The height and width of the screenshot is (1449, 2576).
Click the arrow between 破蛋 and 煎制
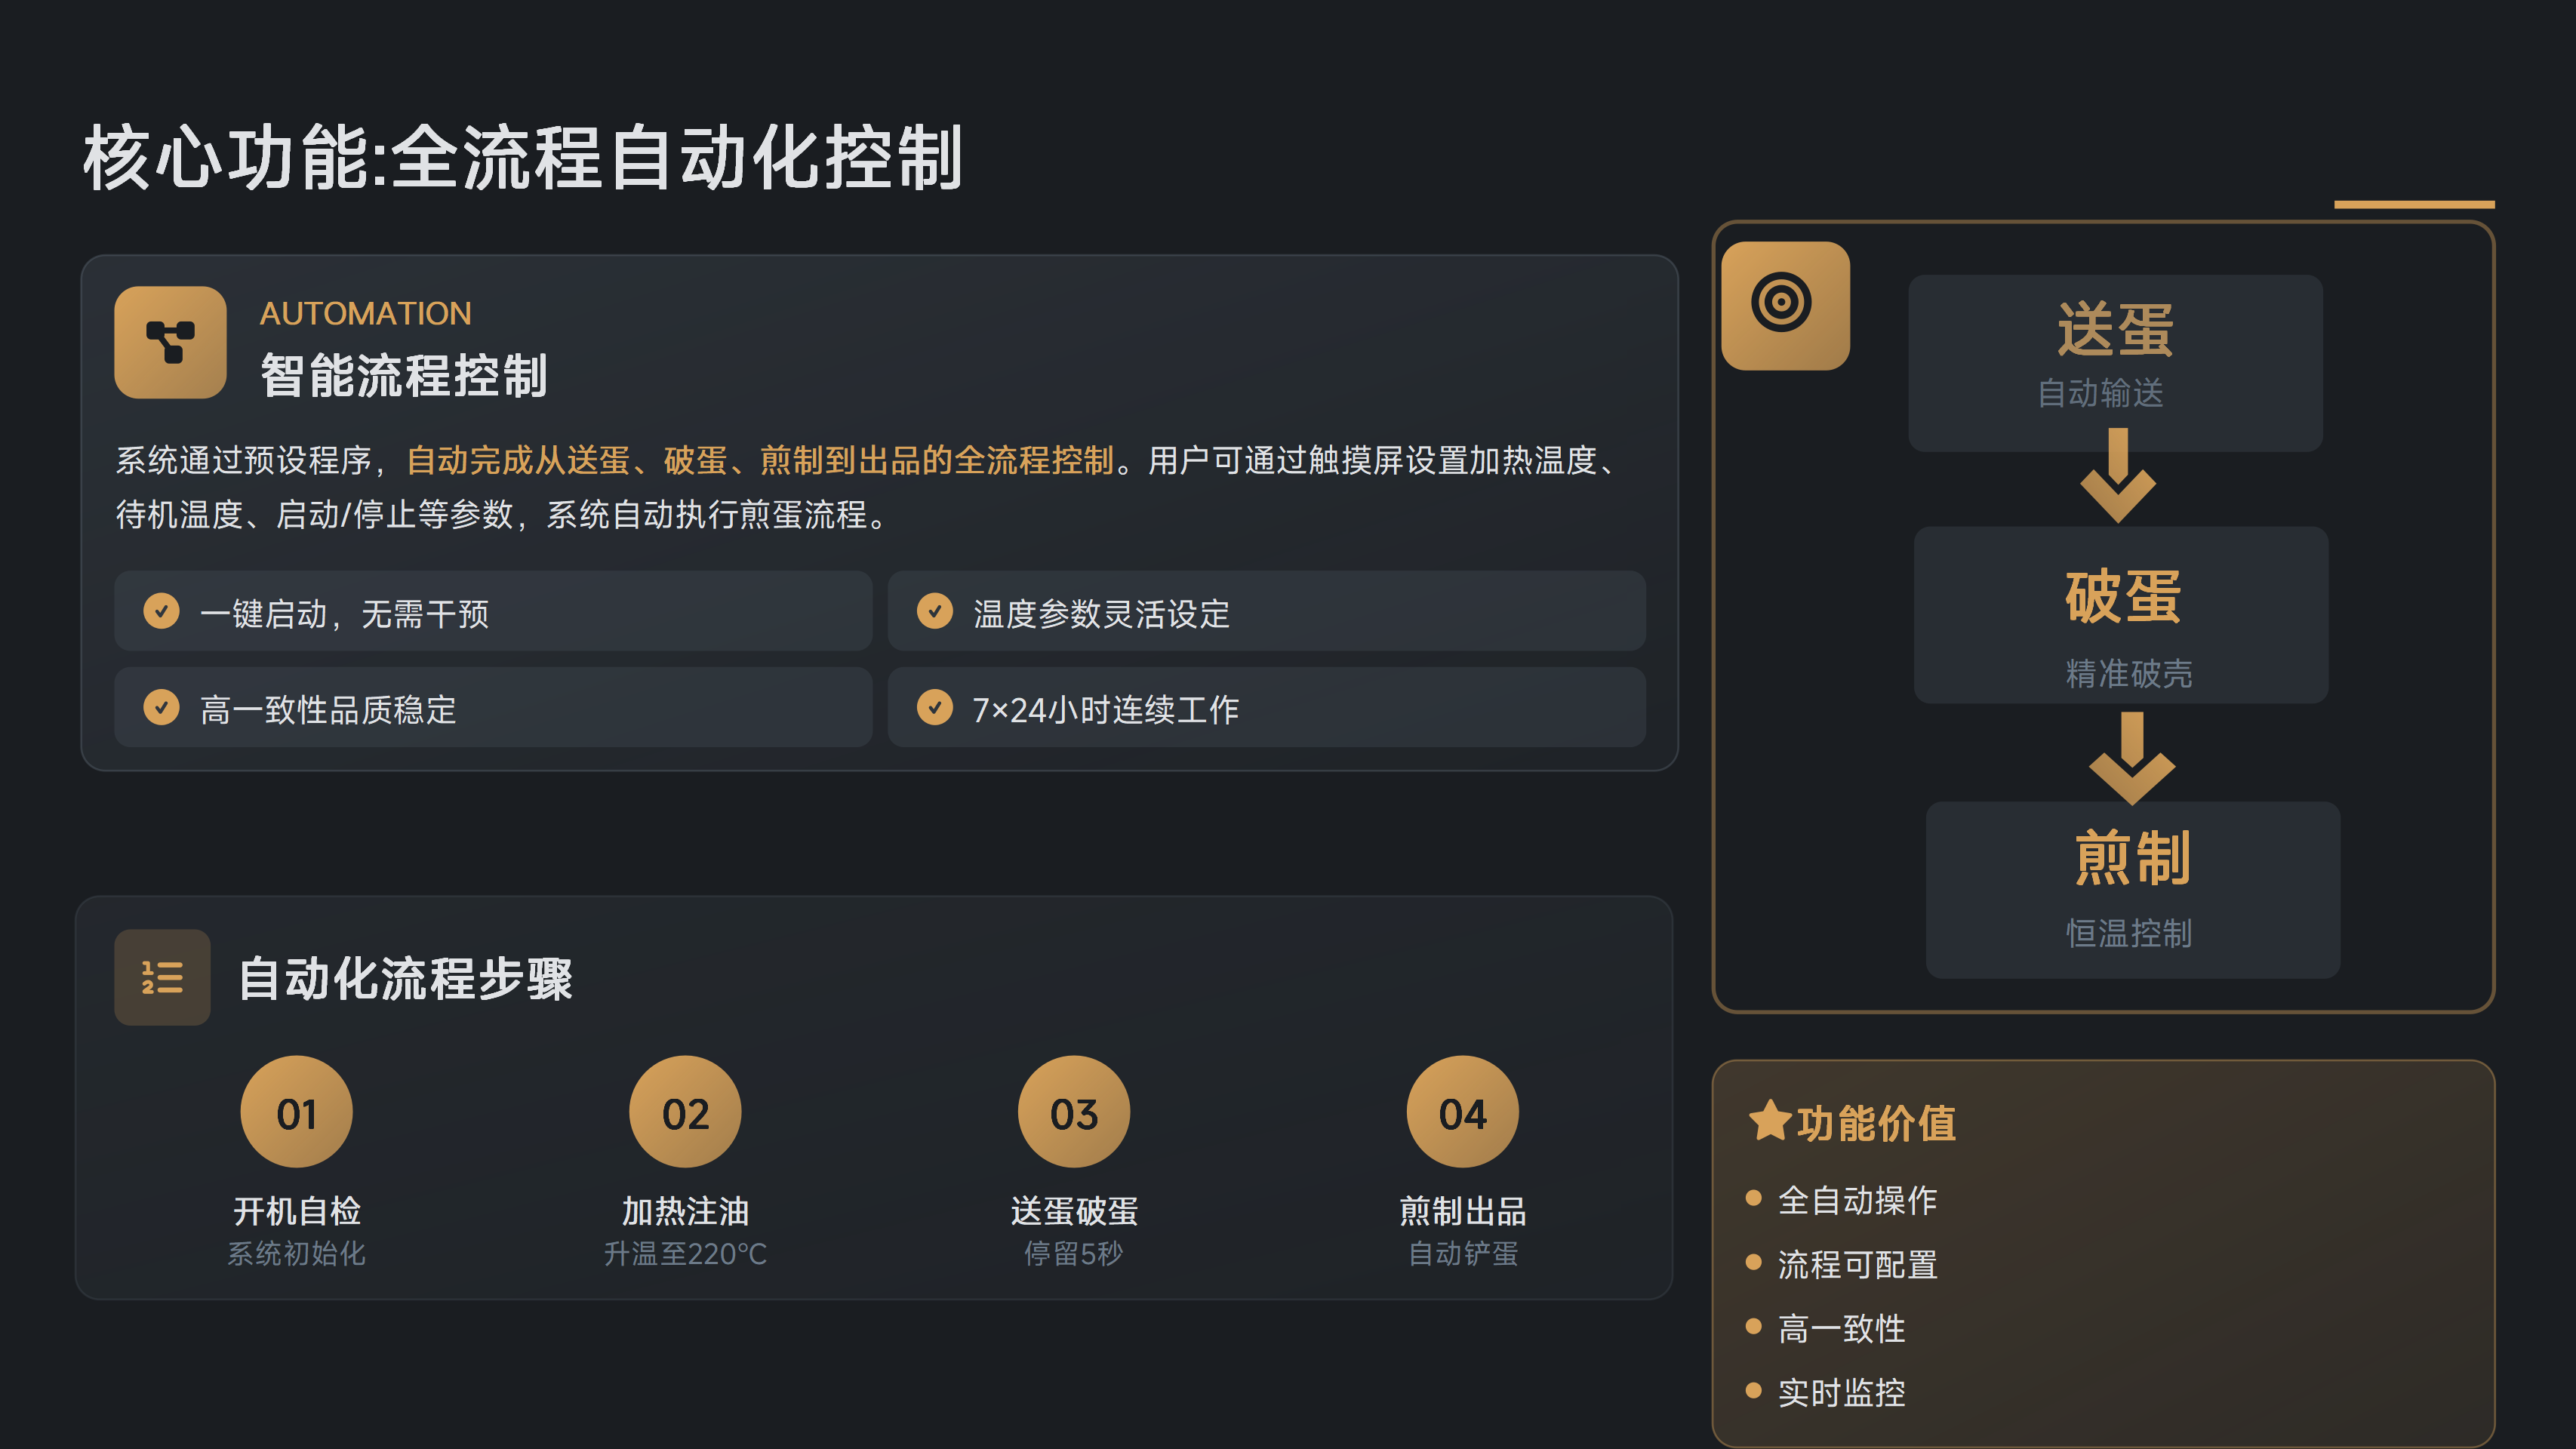click(x=2131, y=757)
